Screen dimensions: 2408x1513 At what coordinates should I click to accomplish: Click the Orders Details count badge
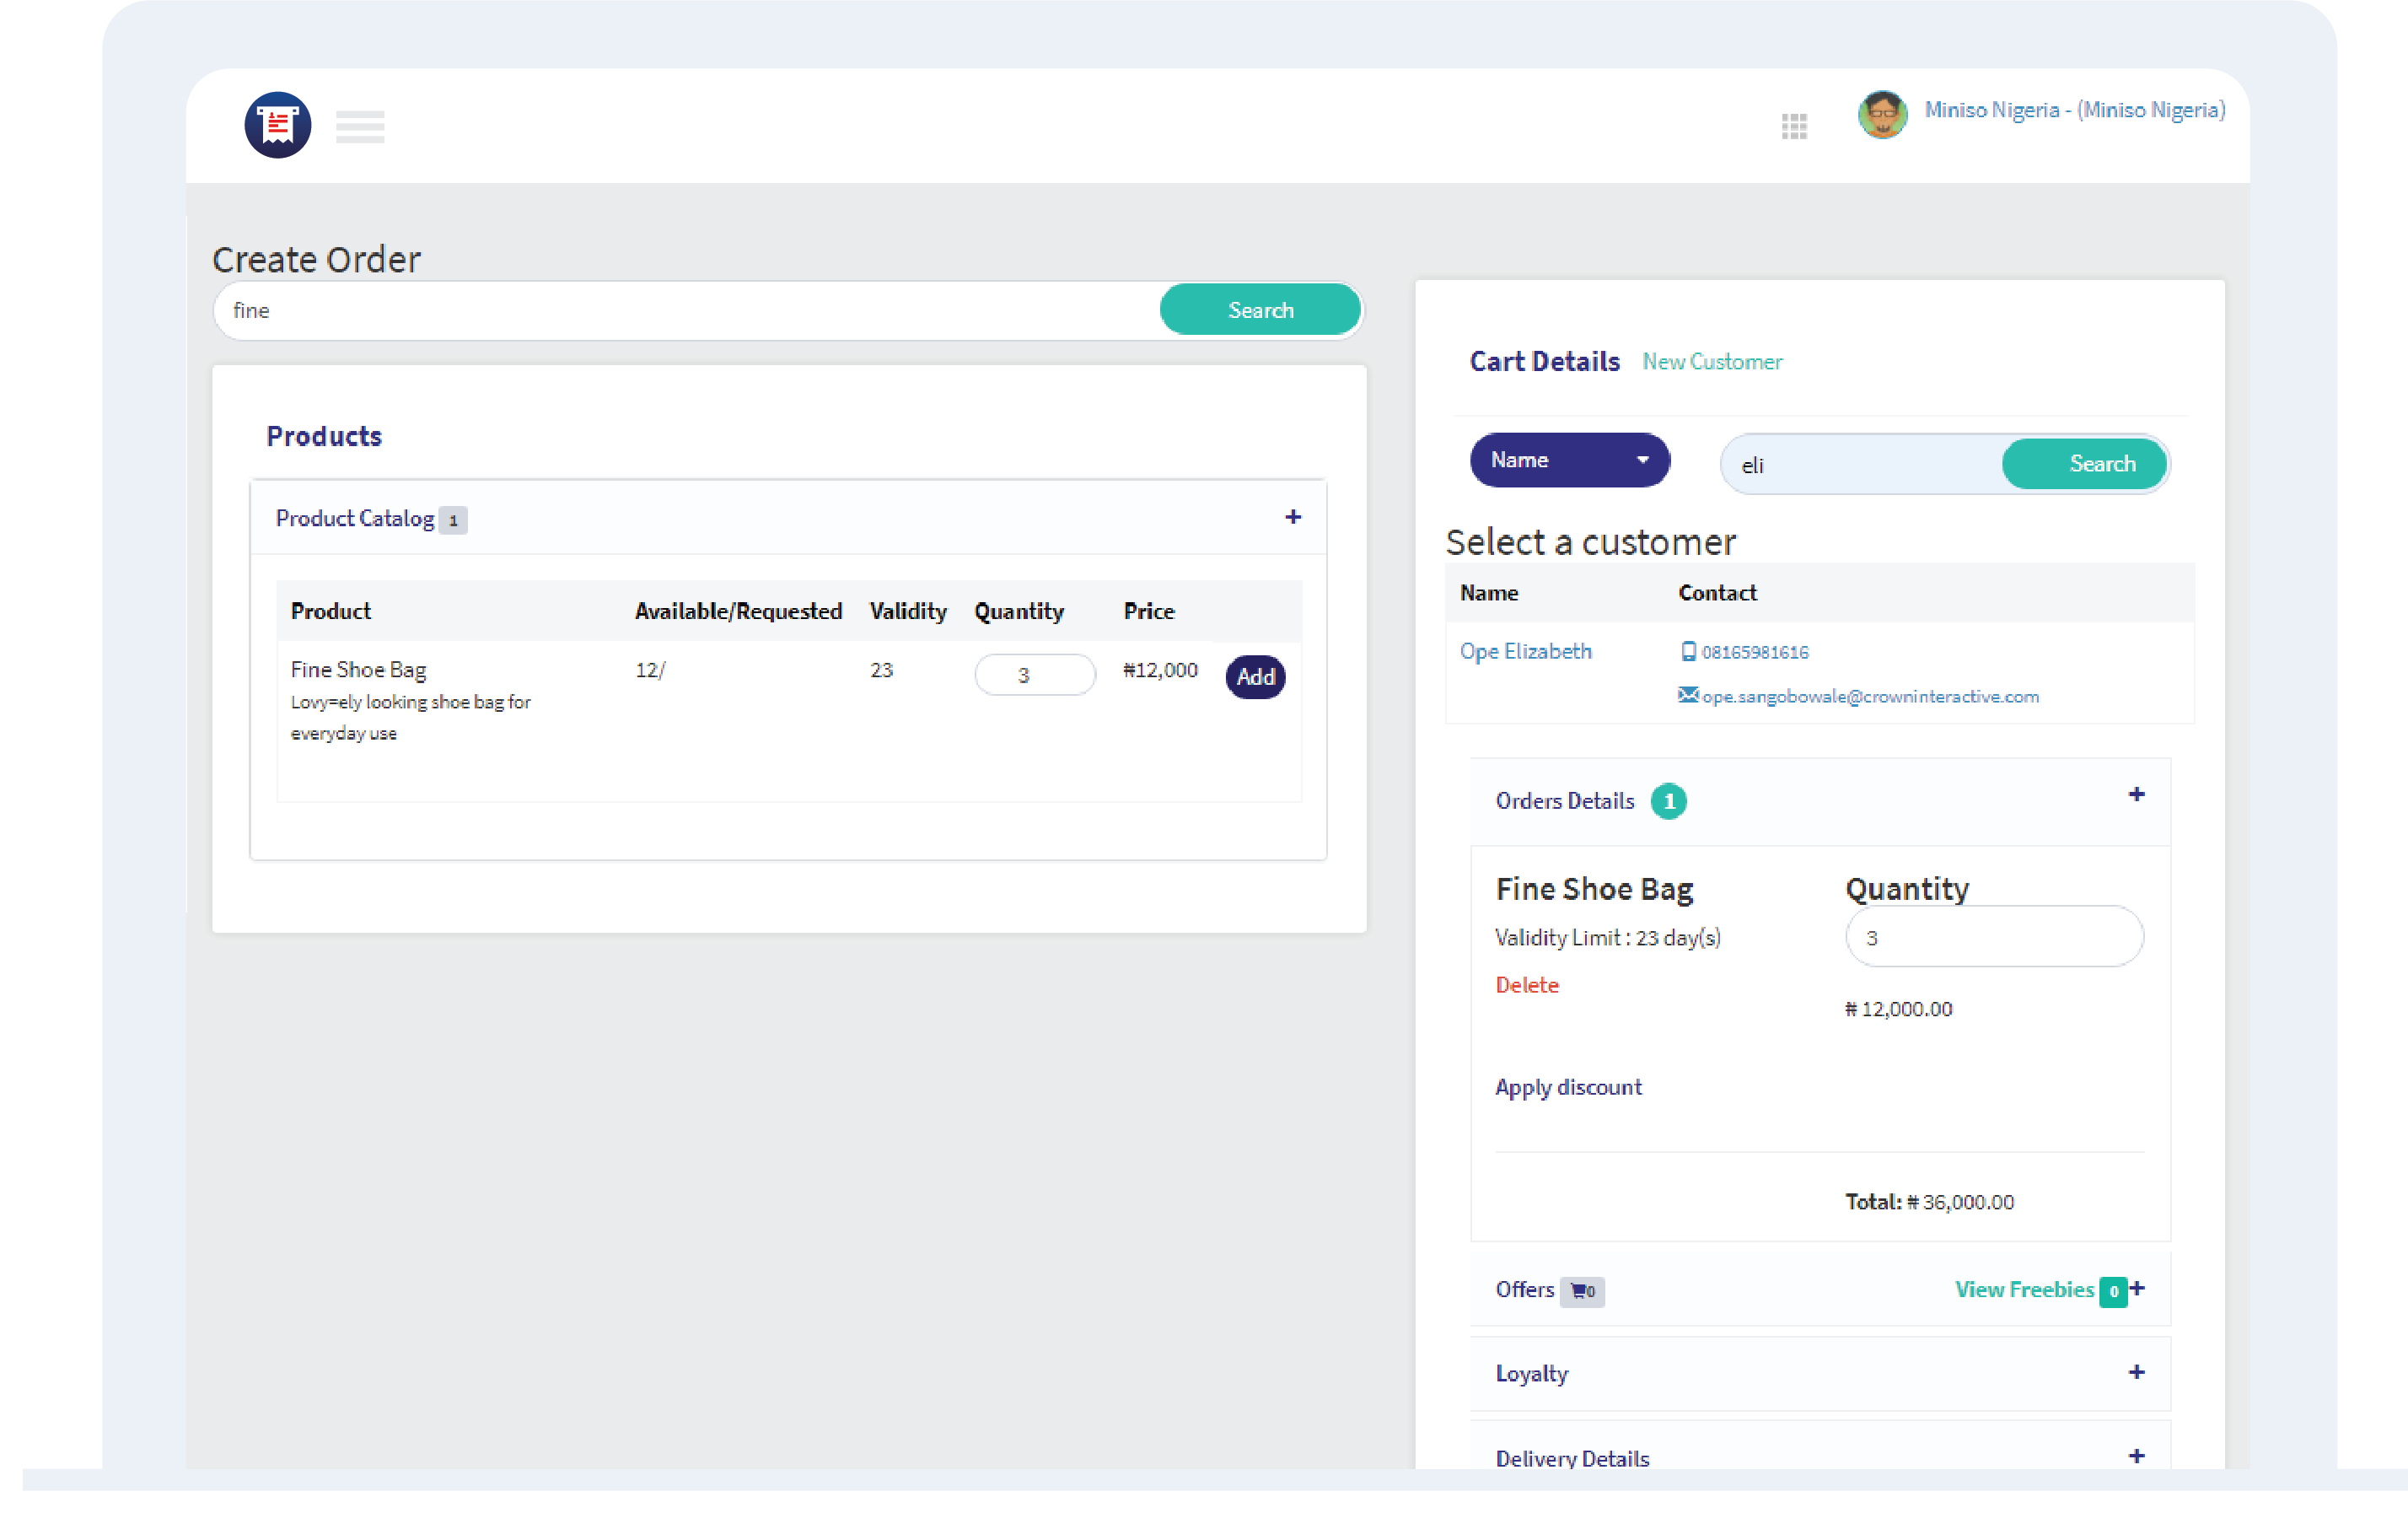point(1668,801)
